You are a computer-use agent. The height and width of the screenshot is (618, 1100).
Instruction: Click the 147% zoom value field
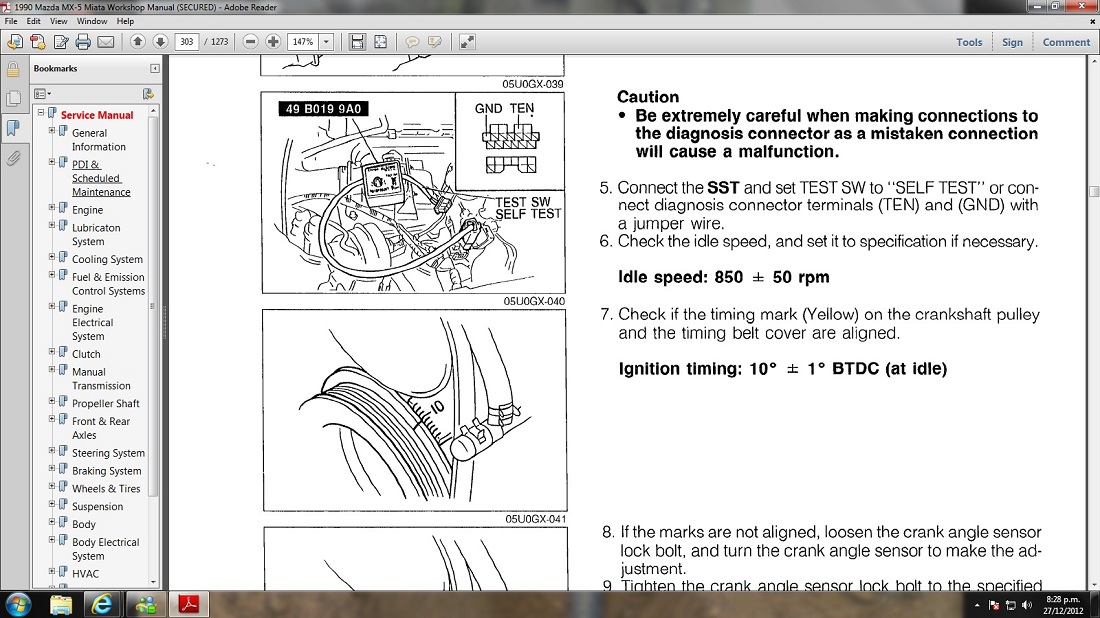pos(303,41)
